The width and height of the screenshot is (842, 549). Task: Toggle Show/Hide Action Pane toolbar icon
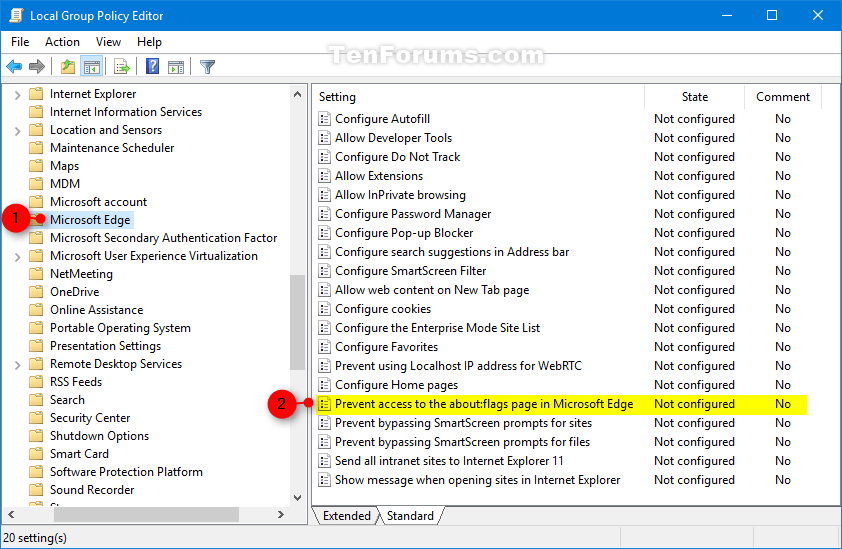[176, 67]
